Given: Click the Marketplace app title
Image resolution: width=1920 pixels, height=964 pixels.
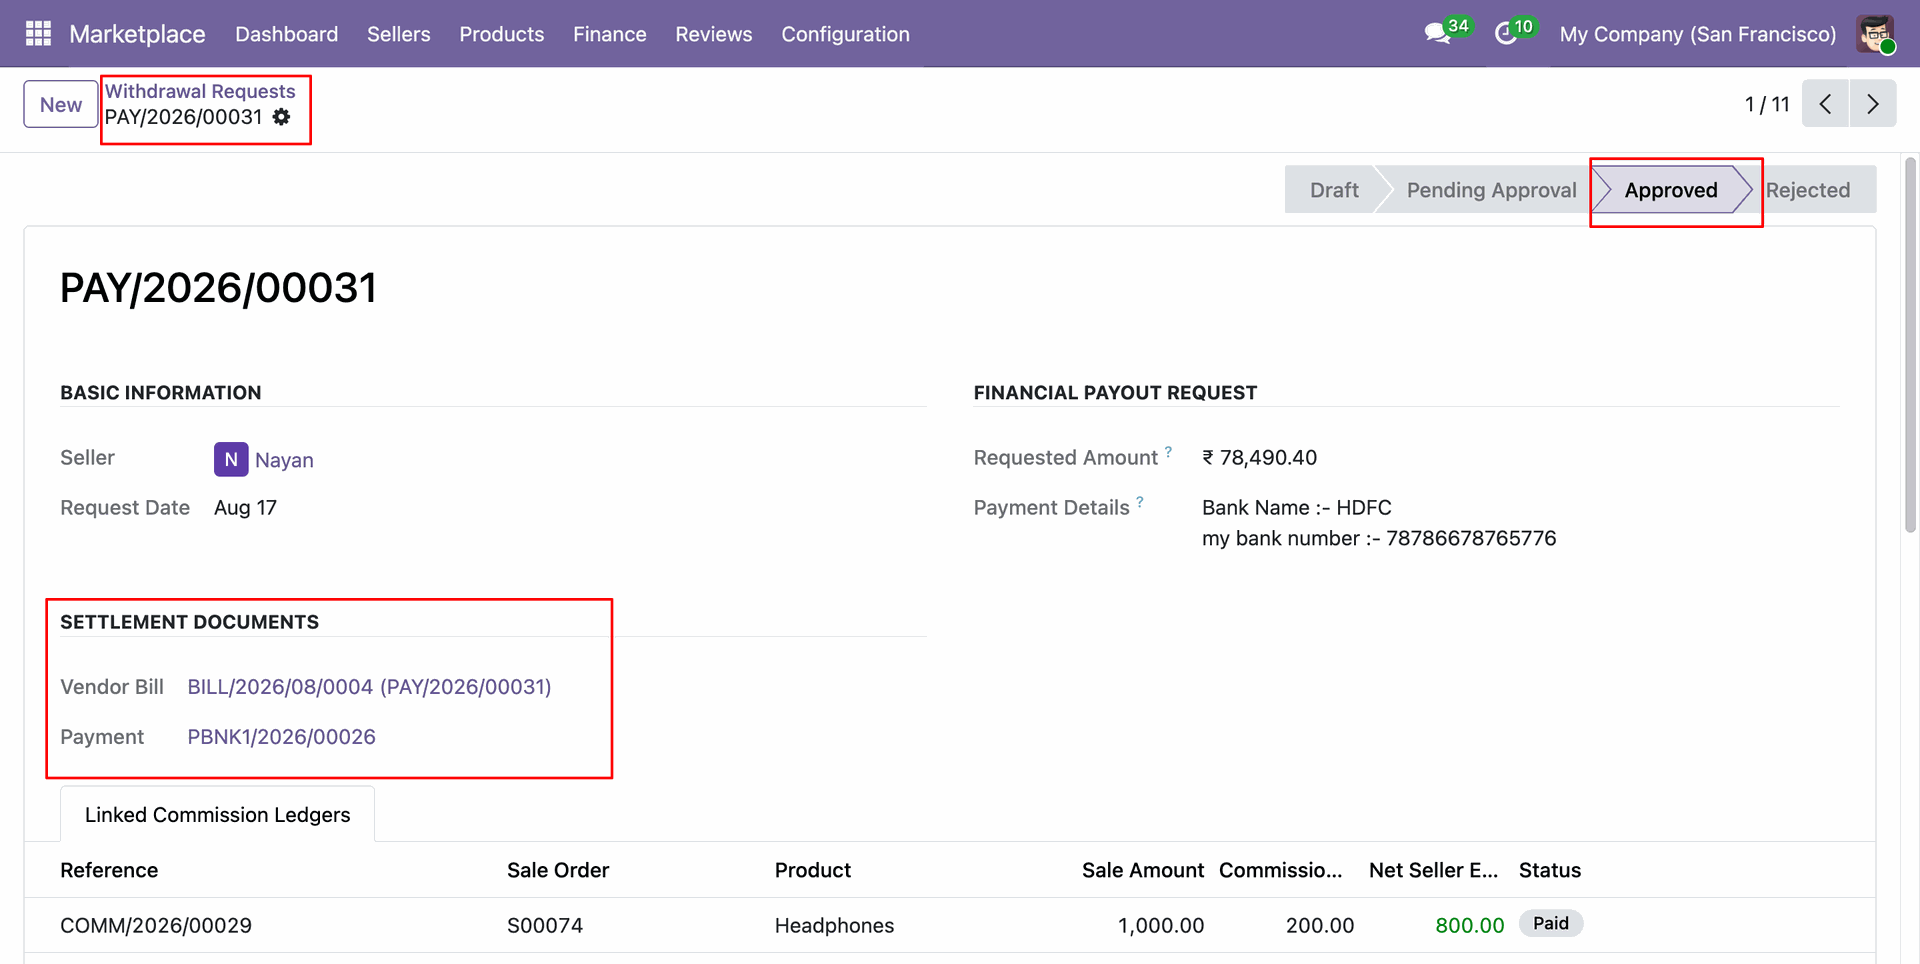Looking at the screenshot, I should coord(137,34).
